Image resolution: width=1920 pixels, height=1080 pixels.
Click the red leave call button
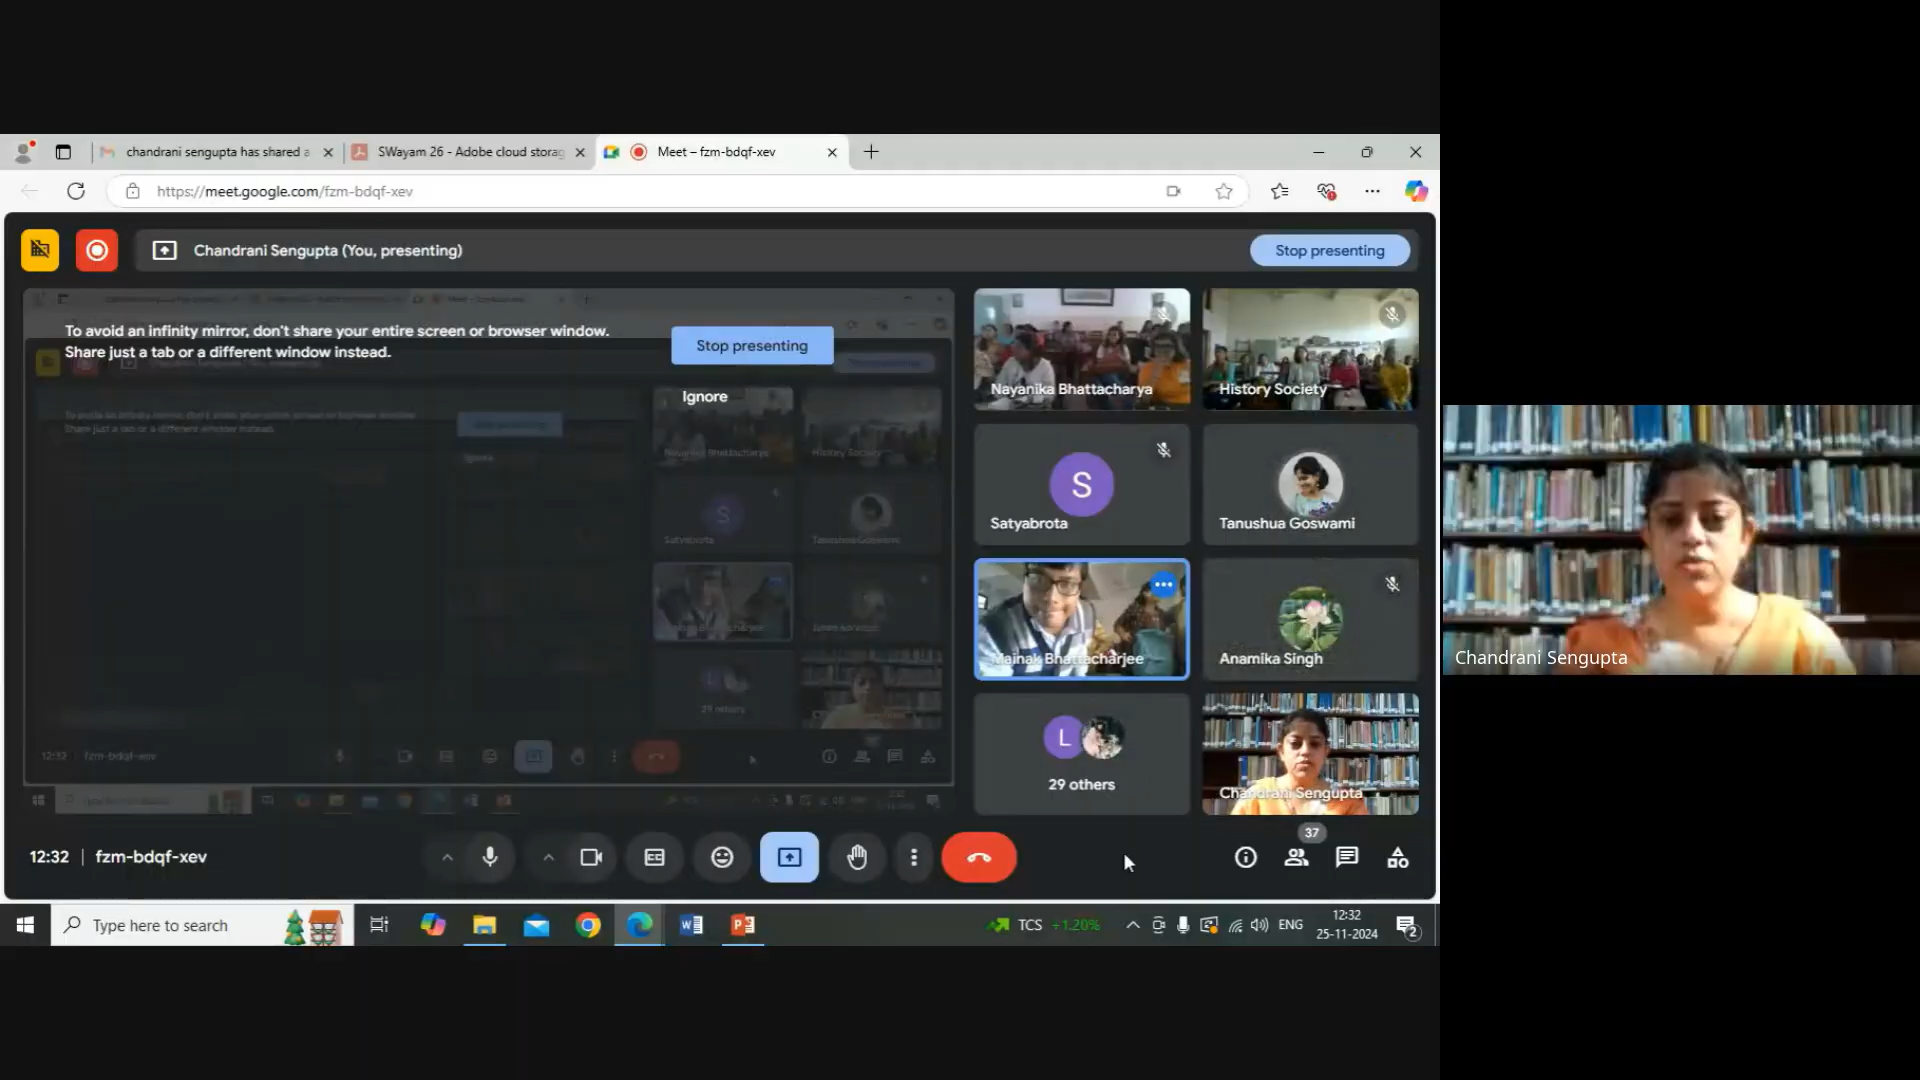tap(979, 858)
